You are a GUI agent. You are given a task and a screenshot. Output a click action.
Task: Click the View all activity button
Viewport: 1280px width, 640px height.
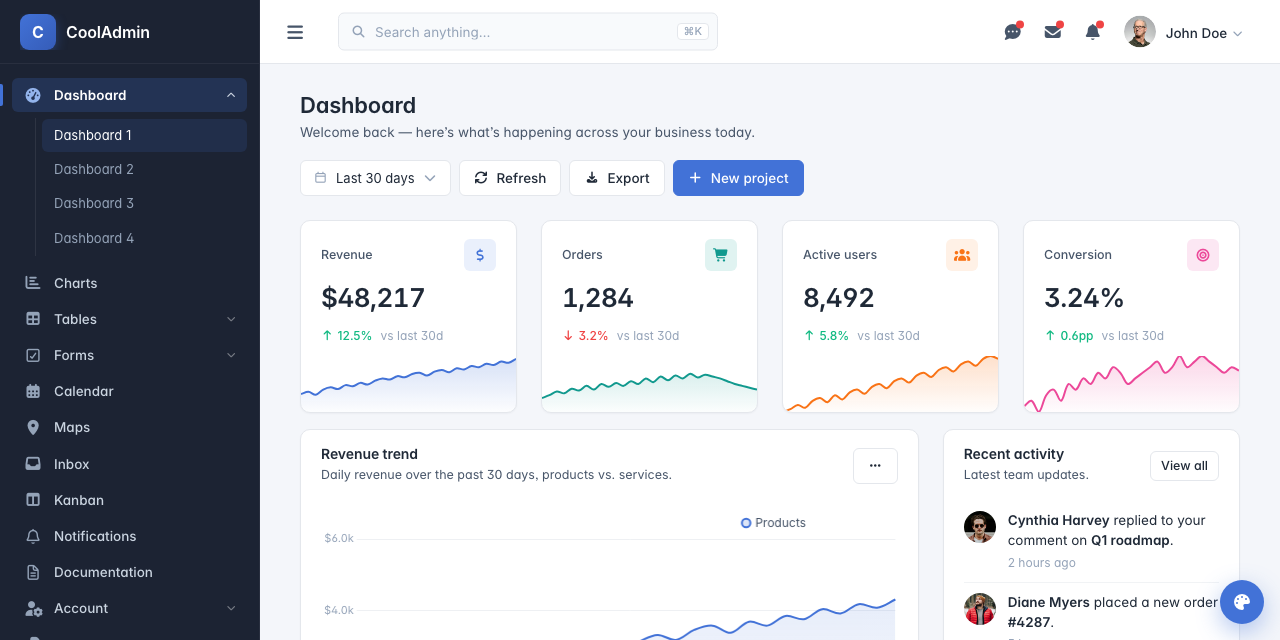tap(1184, 466)
